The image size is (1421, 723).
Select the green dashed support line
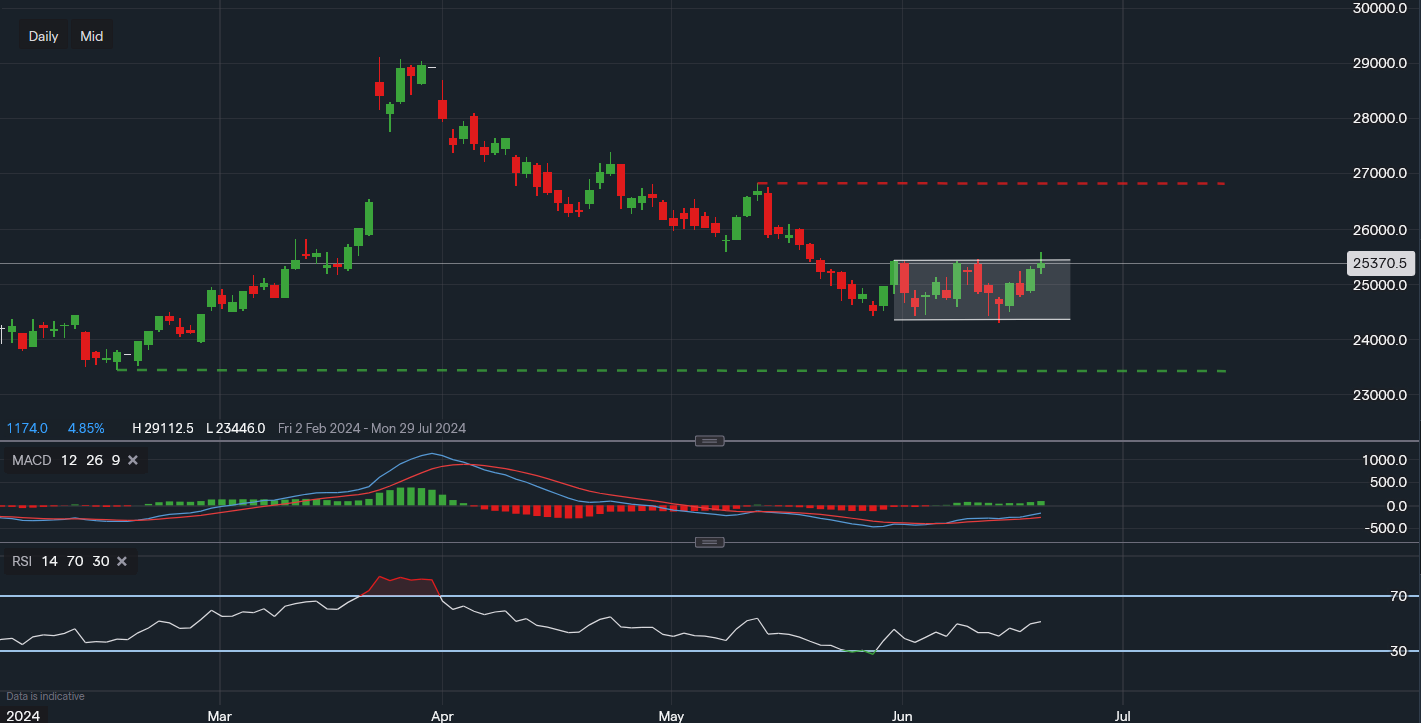pyautogui.click(x=700, y=370)
